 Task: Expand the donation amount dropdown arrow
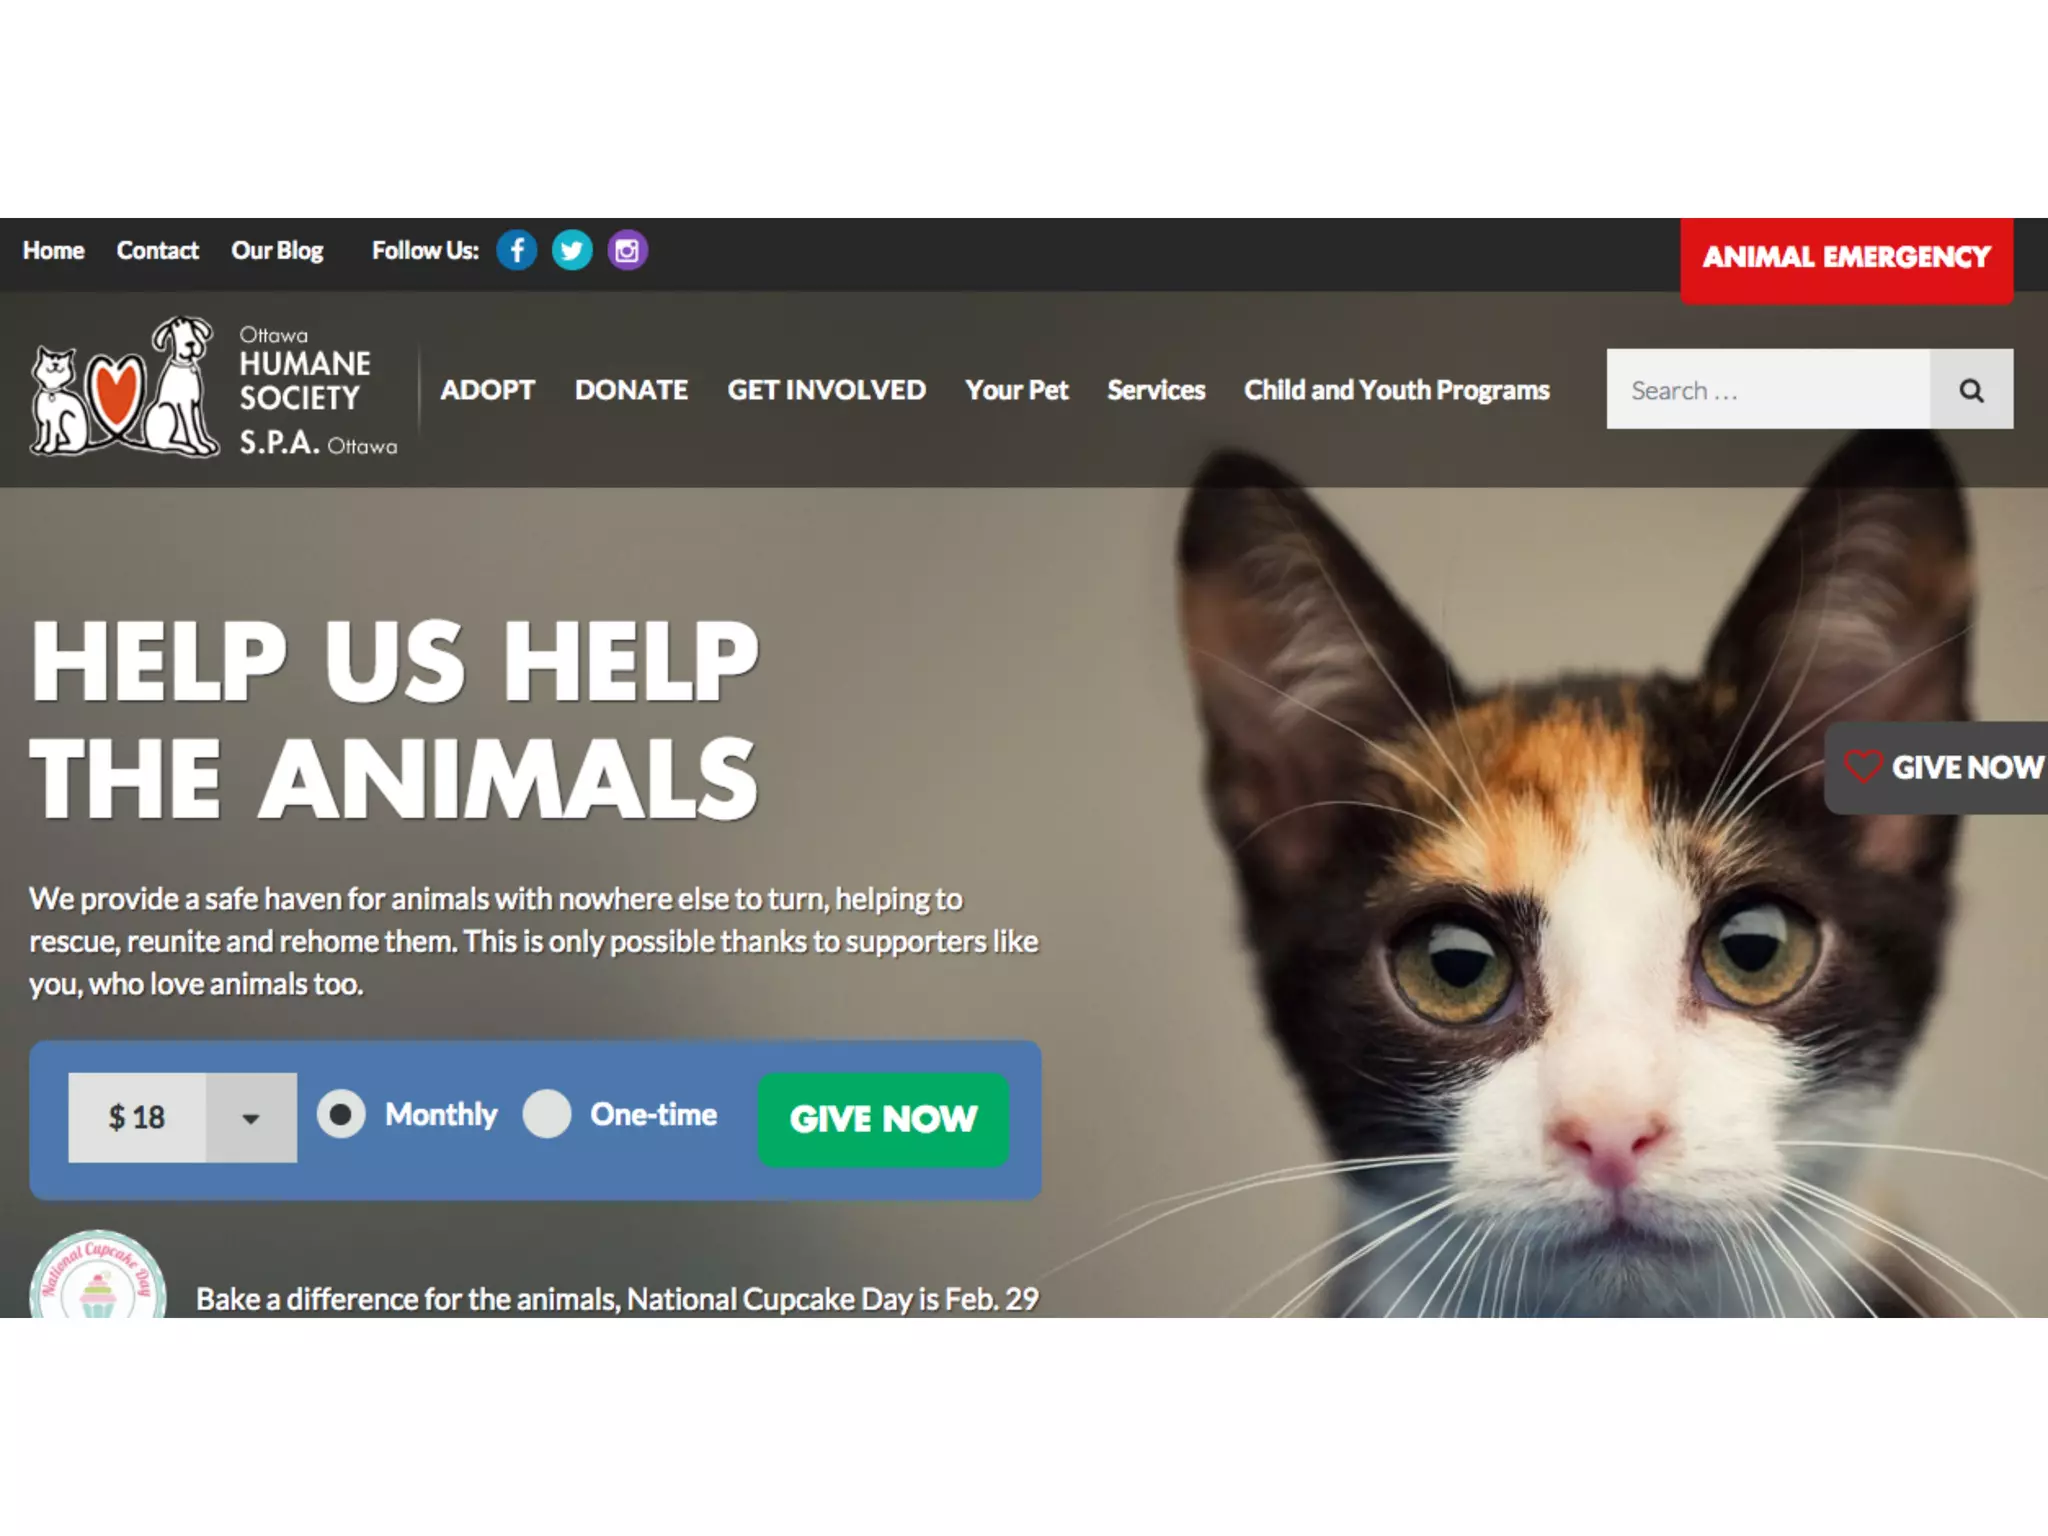coord(251,1118)
